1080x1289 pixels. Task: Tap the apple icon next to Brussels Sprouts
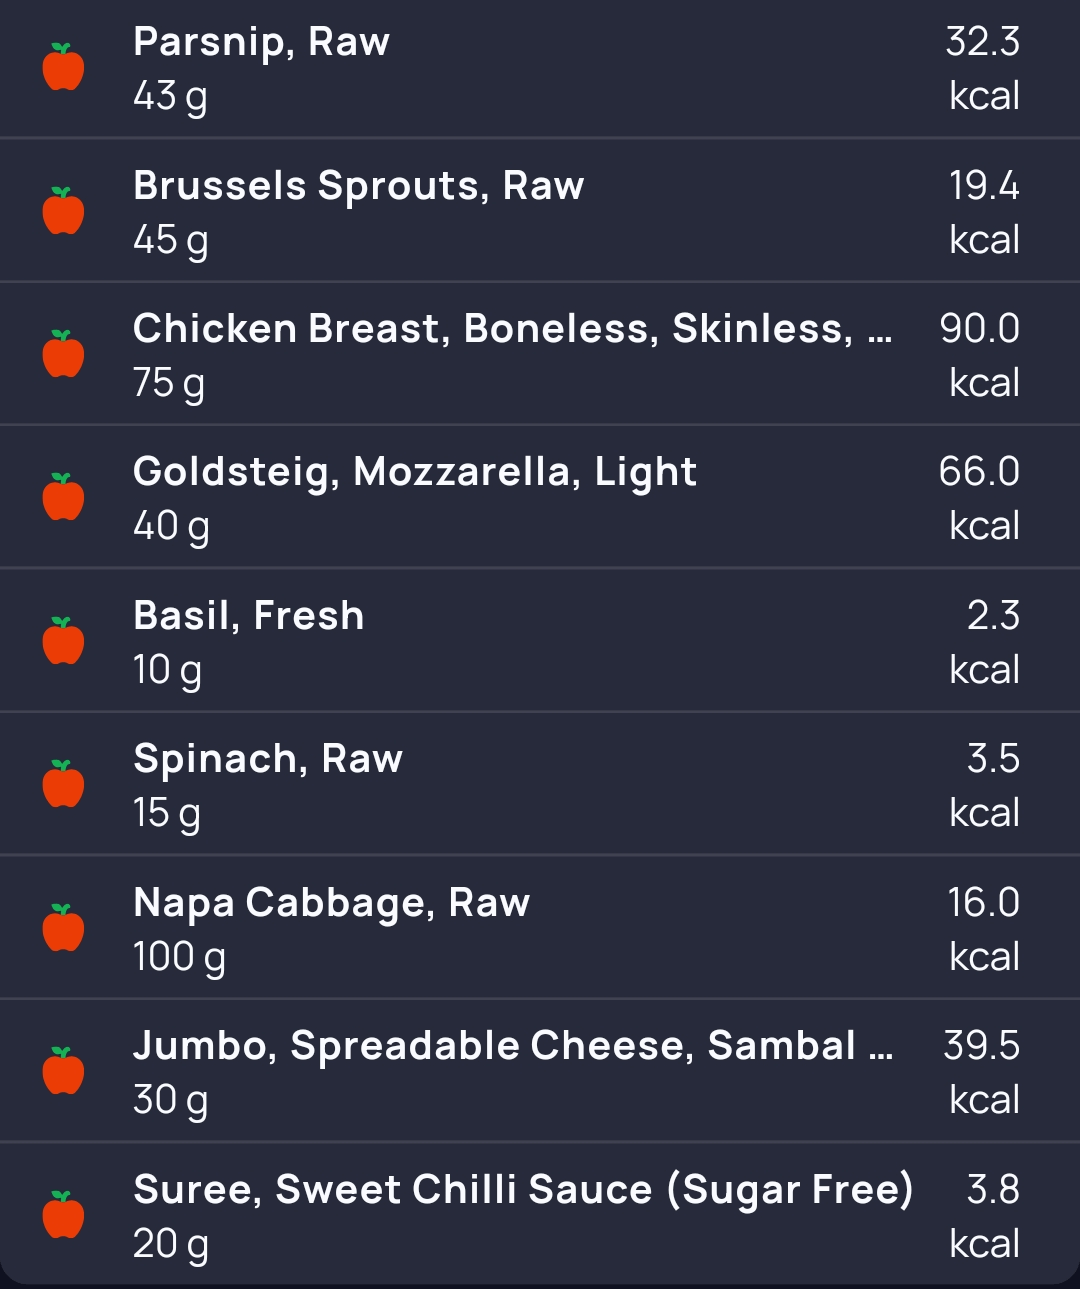pos(63,211)
